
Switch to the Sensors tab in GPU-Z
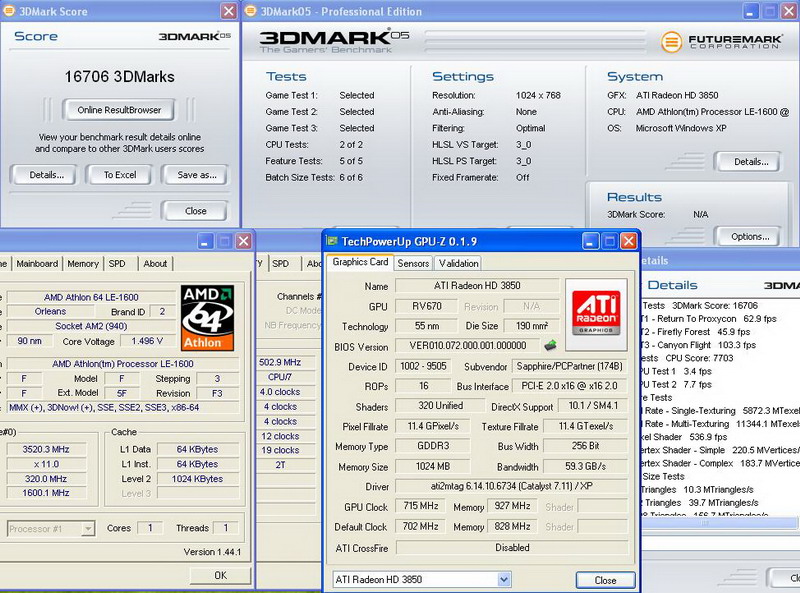413,263
